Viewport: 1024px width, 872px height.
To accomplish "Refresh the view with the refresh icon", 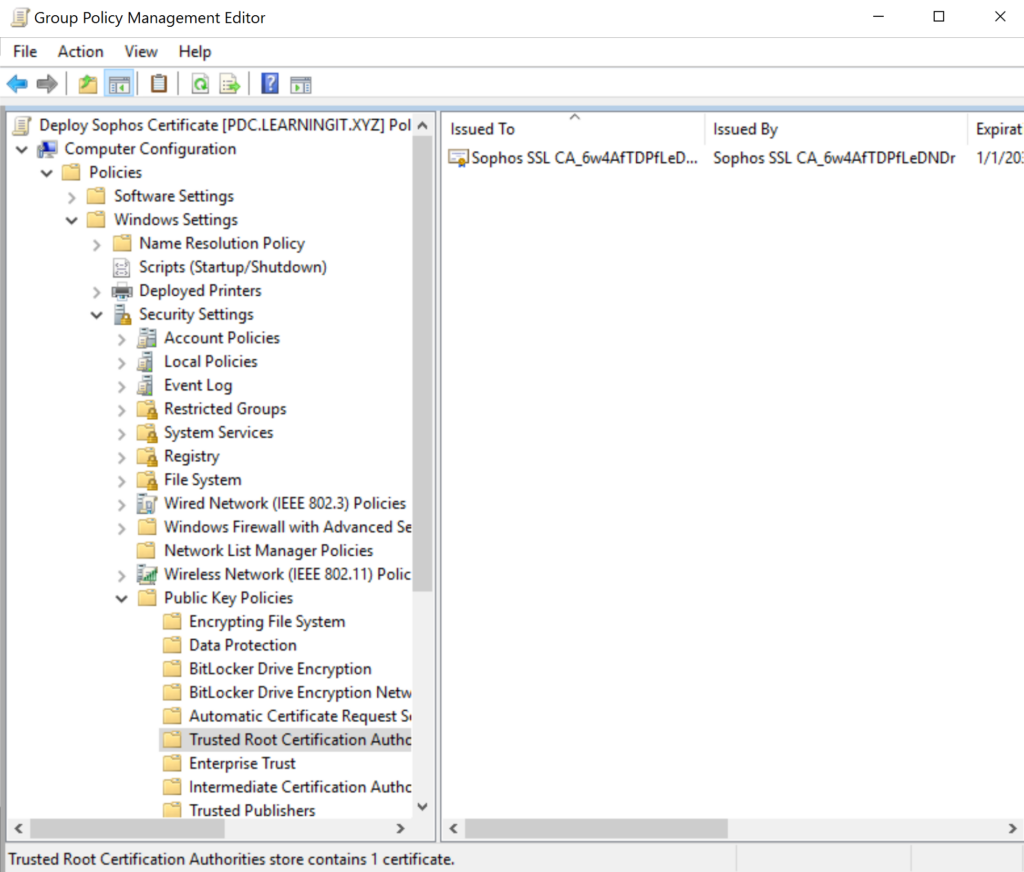I will [200, 84].
